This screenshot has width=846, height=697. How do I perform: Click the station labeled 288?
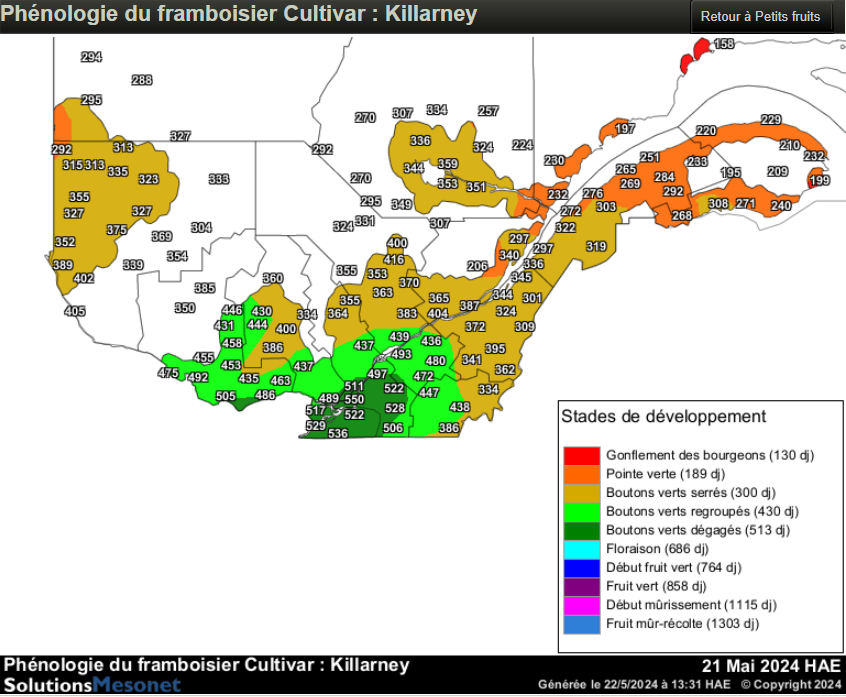click(x=142, y=81)
